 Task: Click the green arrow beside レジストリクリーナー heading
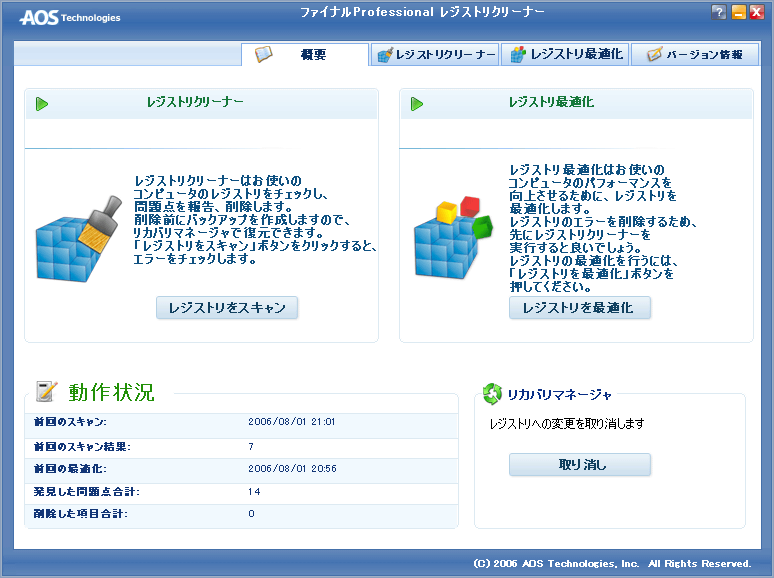coord(42,104)
